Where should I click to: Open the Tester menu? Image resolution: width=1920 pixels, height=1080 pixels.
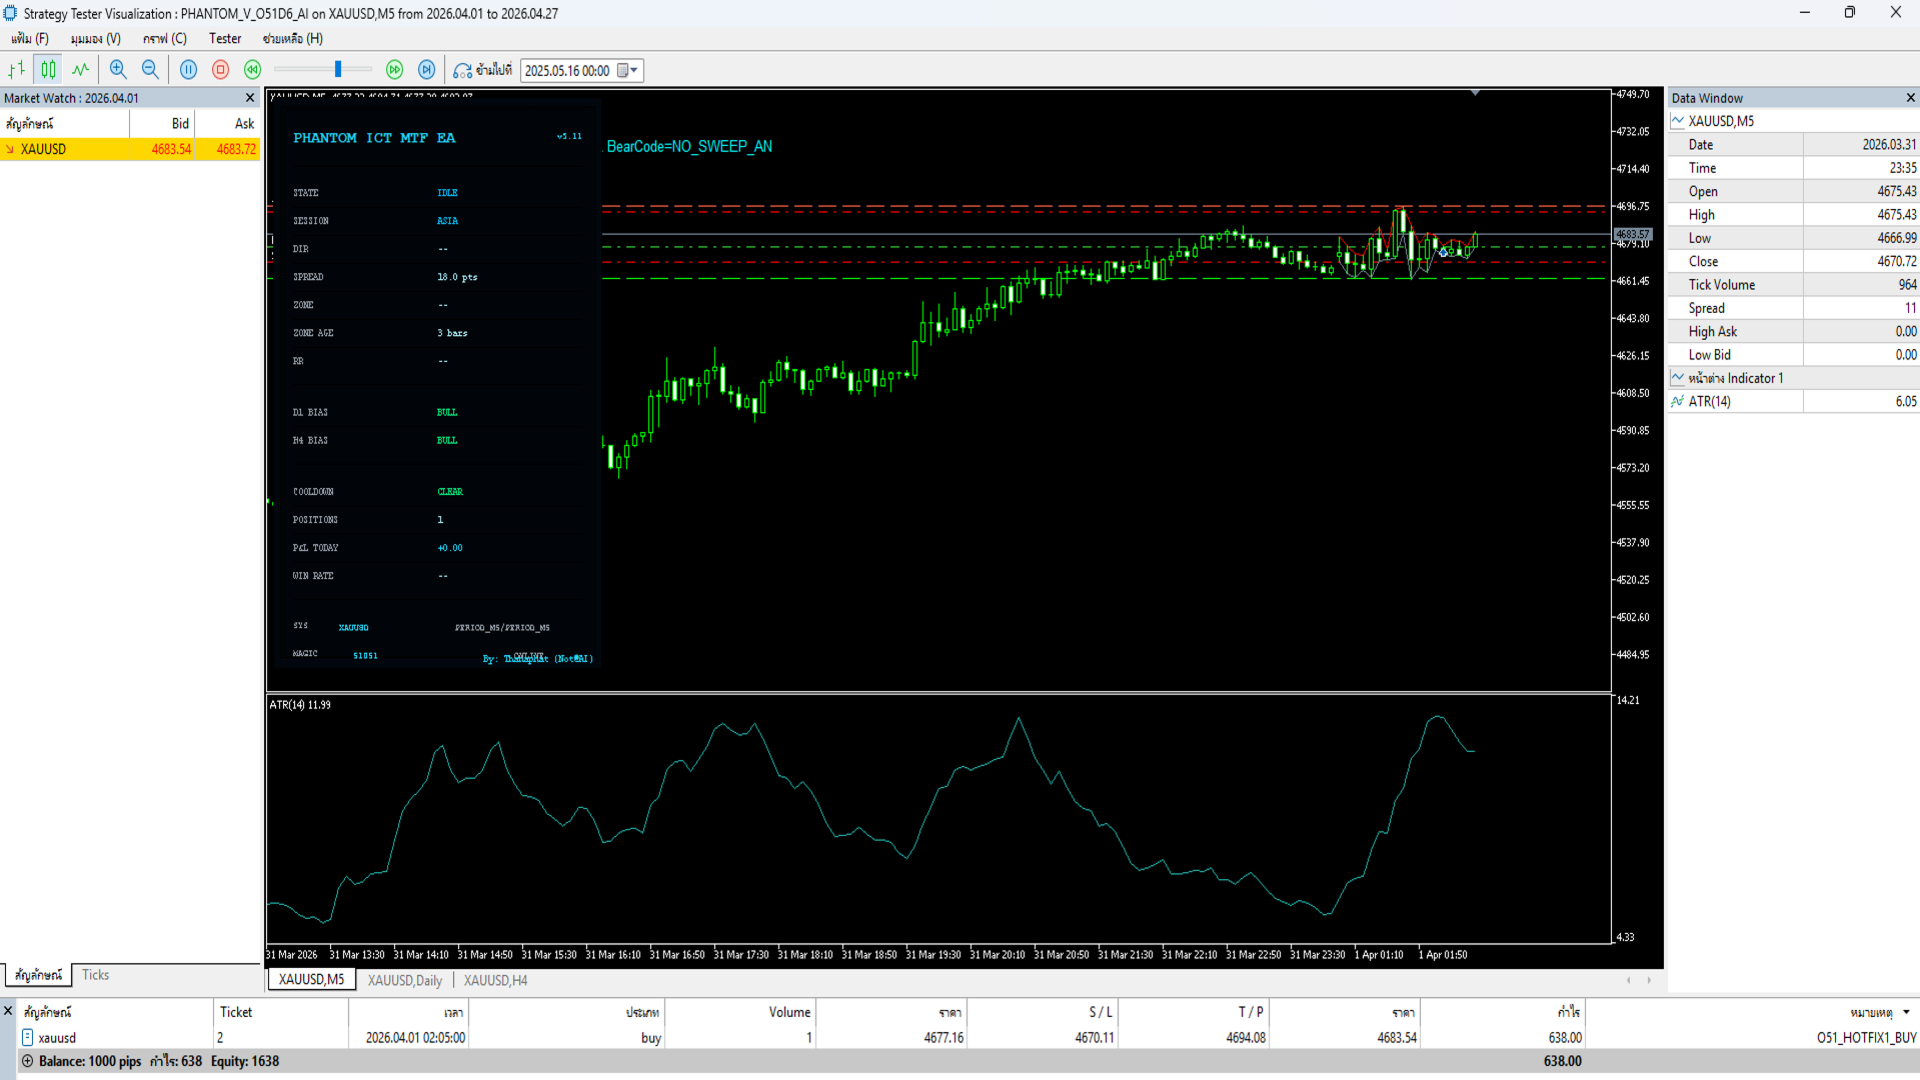(x=225, y=39)
